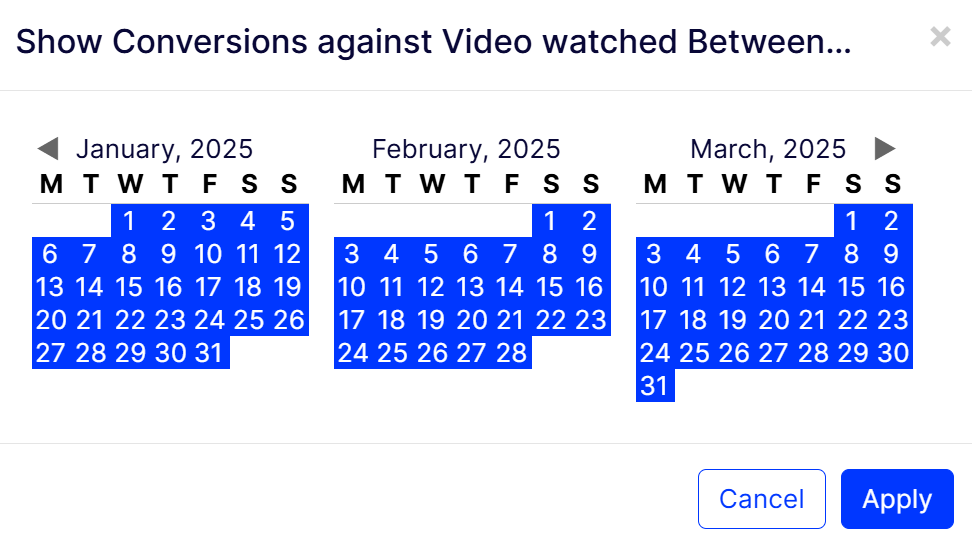Screen dimensions: 972x545
Task: Cancel the date selection
Action: pos(761,499)
